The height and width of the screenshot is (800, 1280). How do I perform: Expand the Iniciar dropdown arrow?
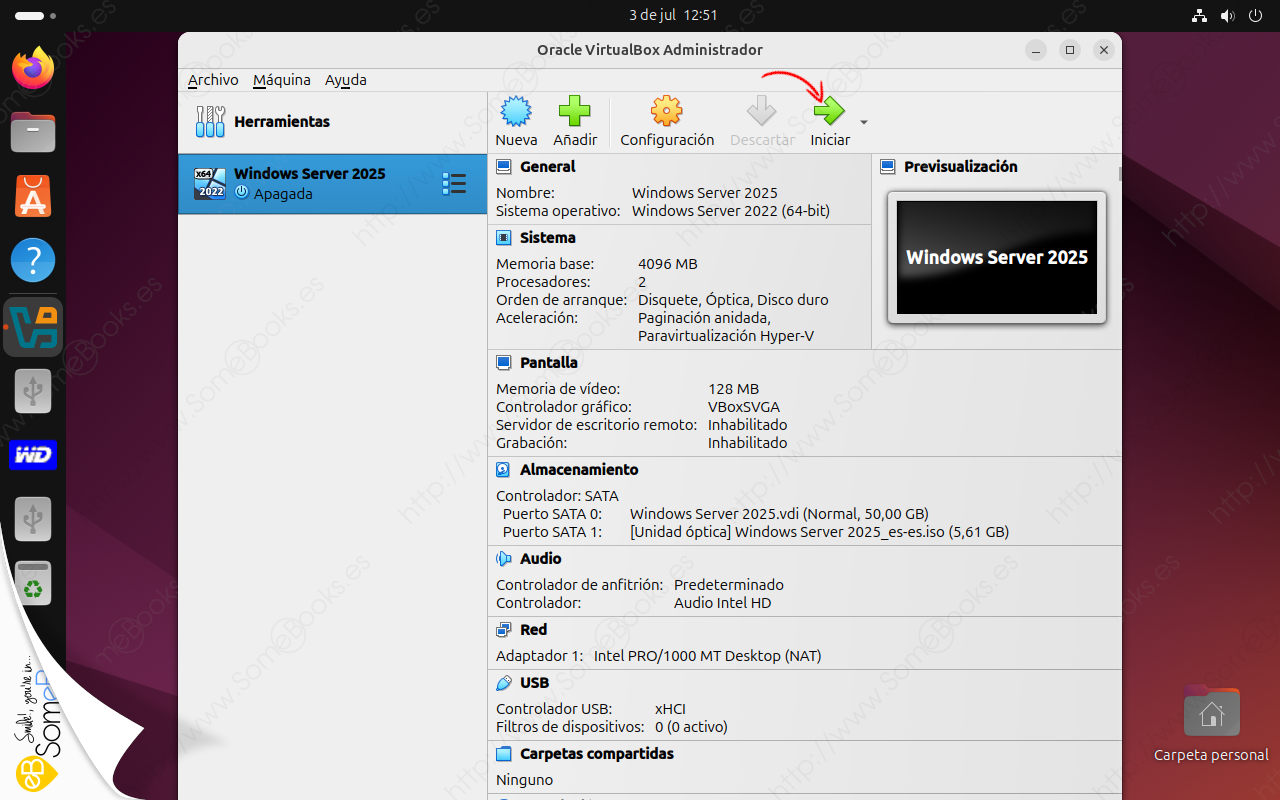pos(864,123)
